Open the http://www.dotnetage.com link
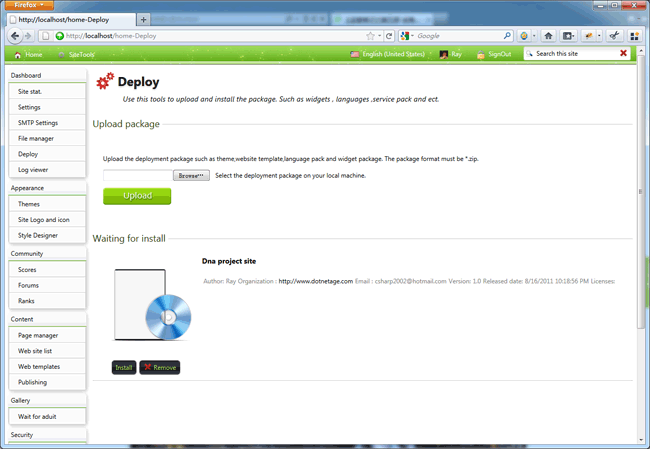 point(315,282)
